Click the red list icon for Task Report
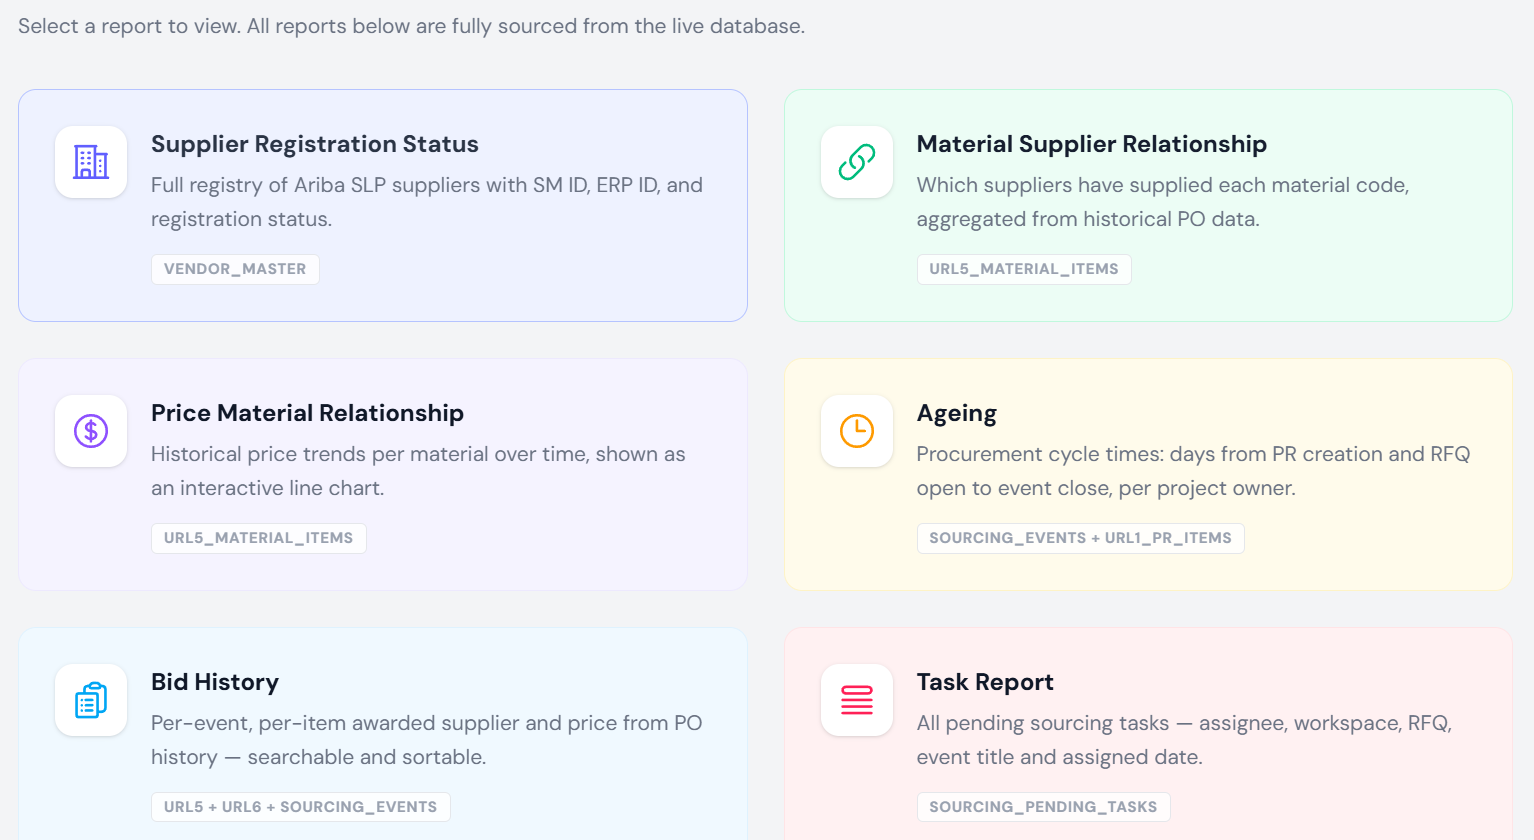 857,700
